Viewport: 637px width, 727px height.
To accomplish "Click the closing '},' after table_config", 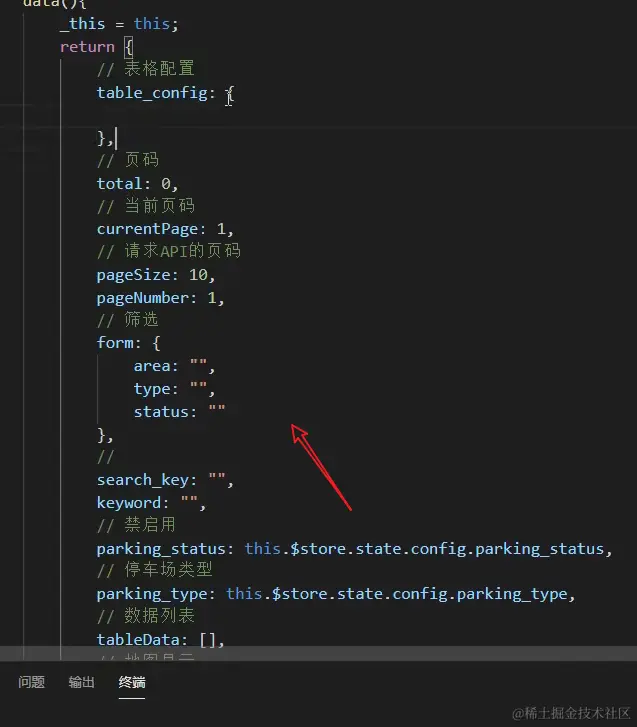I will click(x=105, y=138).
